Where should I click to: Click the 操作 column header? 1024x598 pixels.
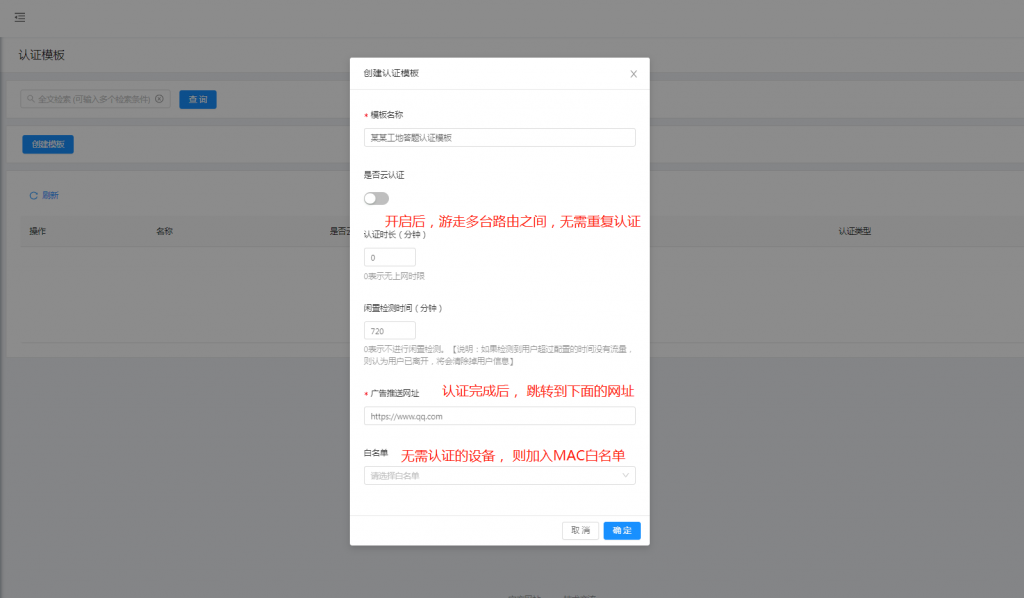coord(38,231)
